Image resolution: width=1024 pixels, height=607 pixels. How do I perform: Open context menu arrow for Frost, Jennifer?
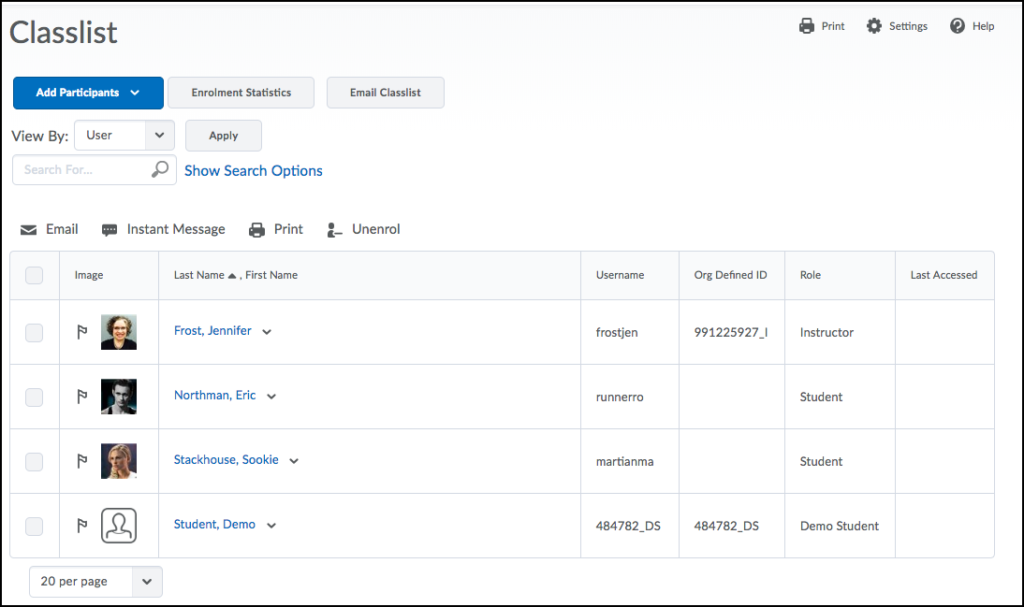tap(267, 332)
